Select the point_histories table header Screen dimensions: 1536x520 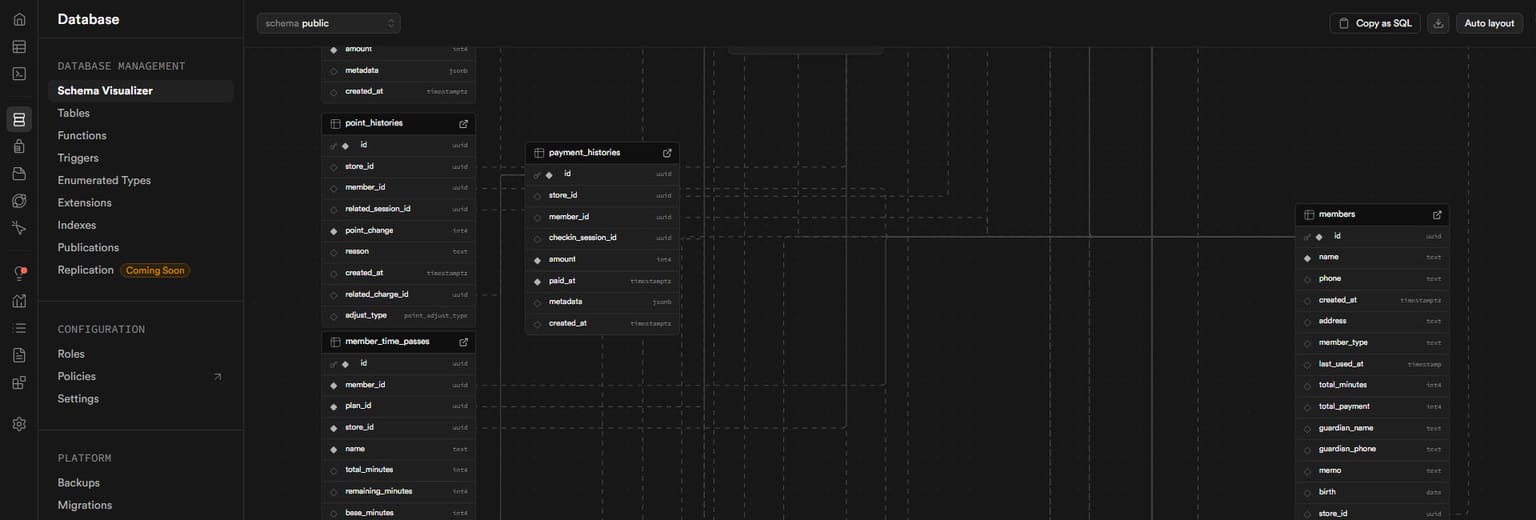click(x=398, y=124)
